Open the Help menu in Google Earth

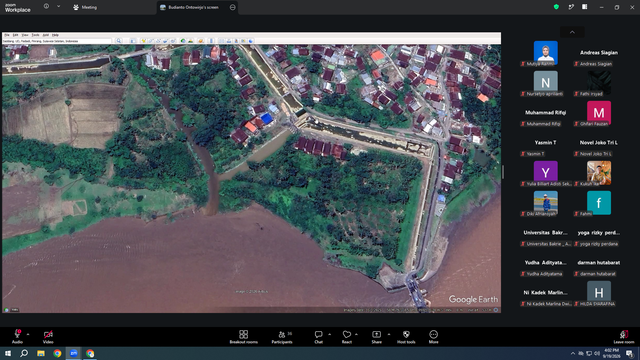point(55,35)
